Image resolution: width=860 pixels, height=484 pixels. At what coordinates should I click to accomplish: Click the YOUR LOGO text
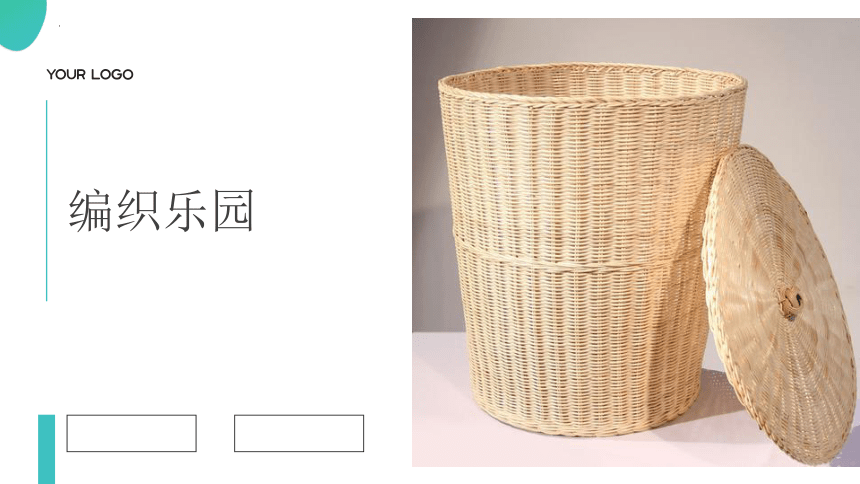pos(90,75)
